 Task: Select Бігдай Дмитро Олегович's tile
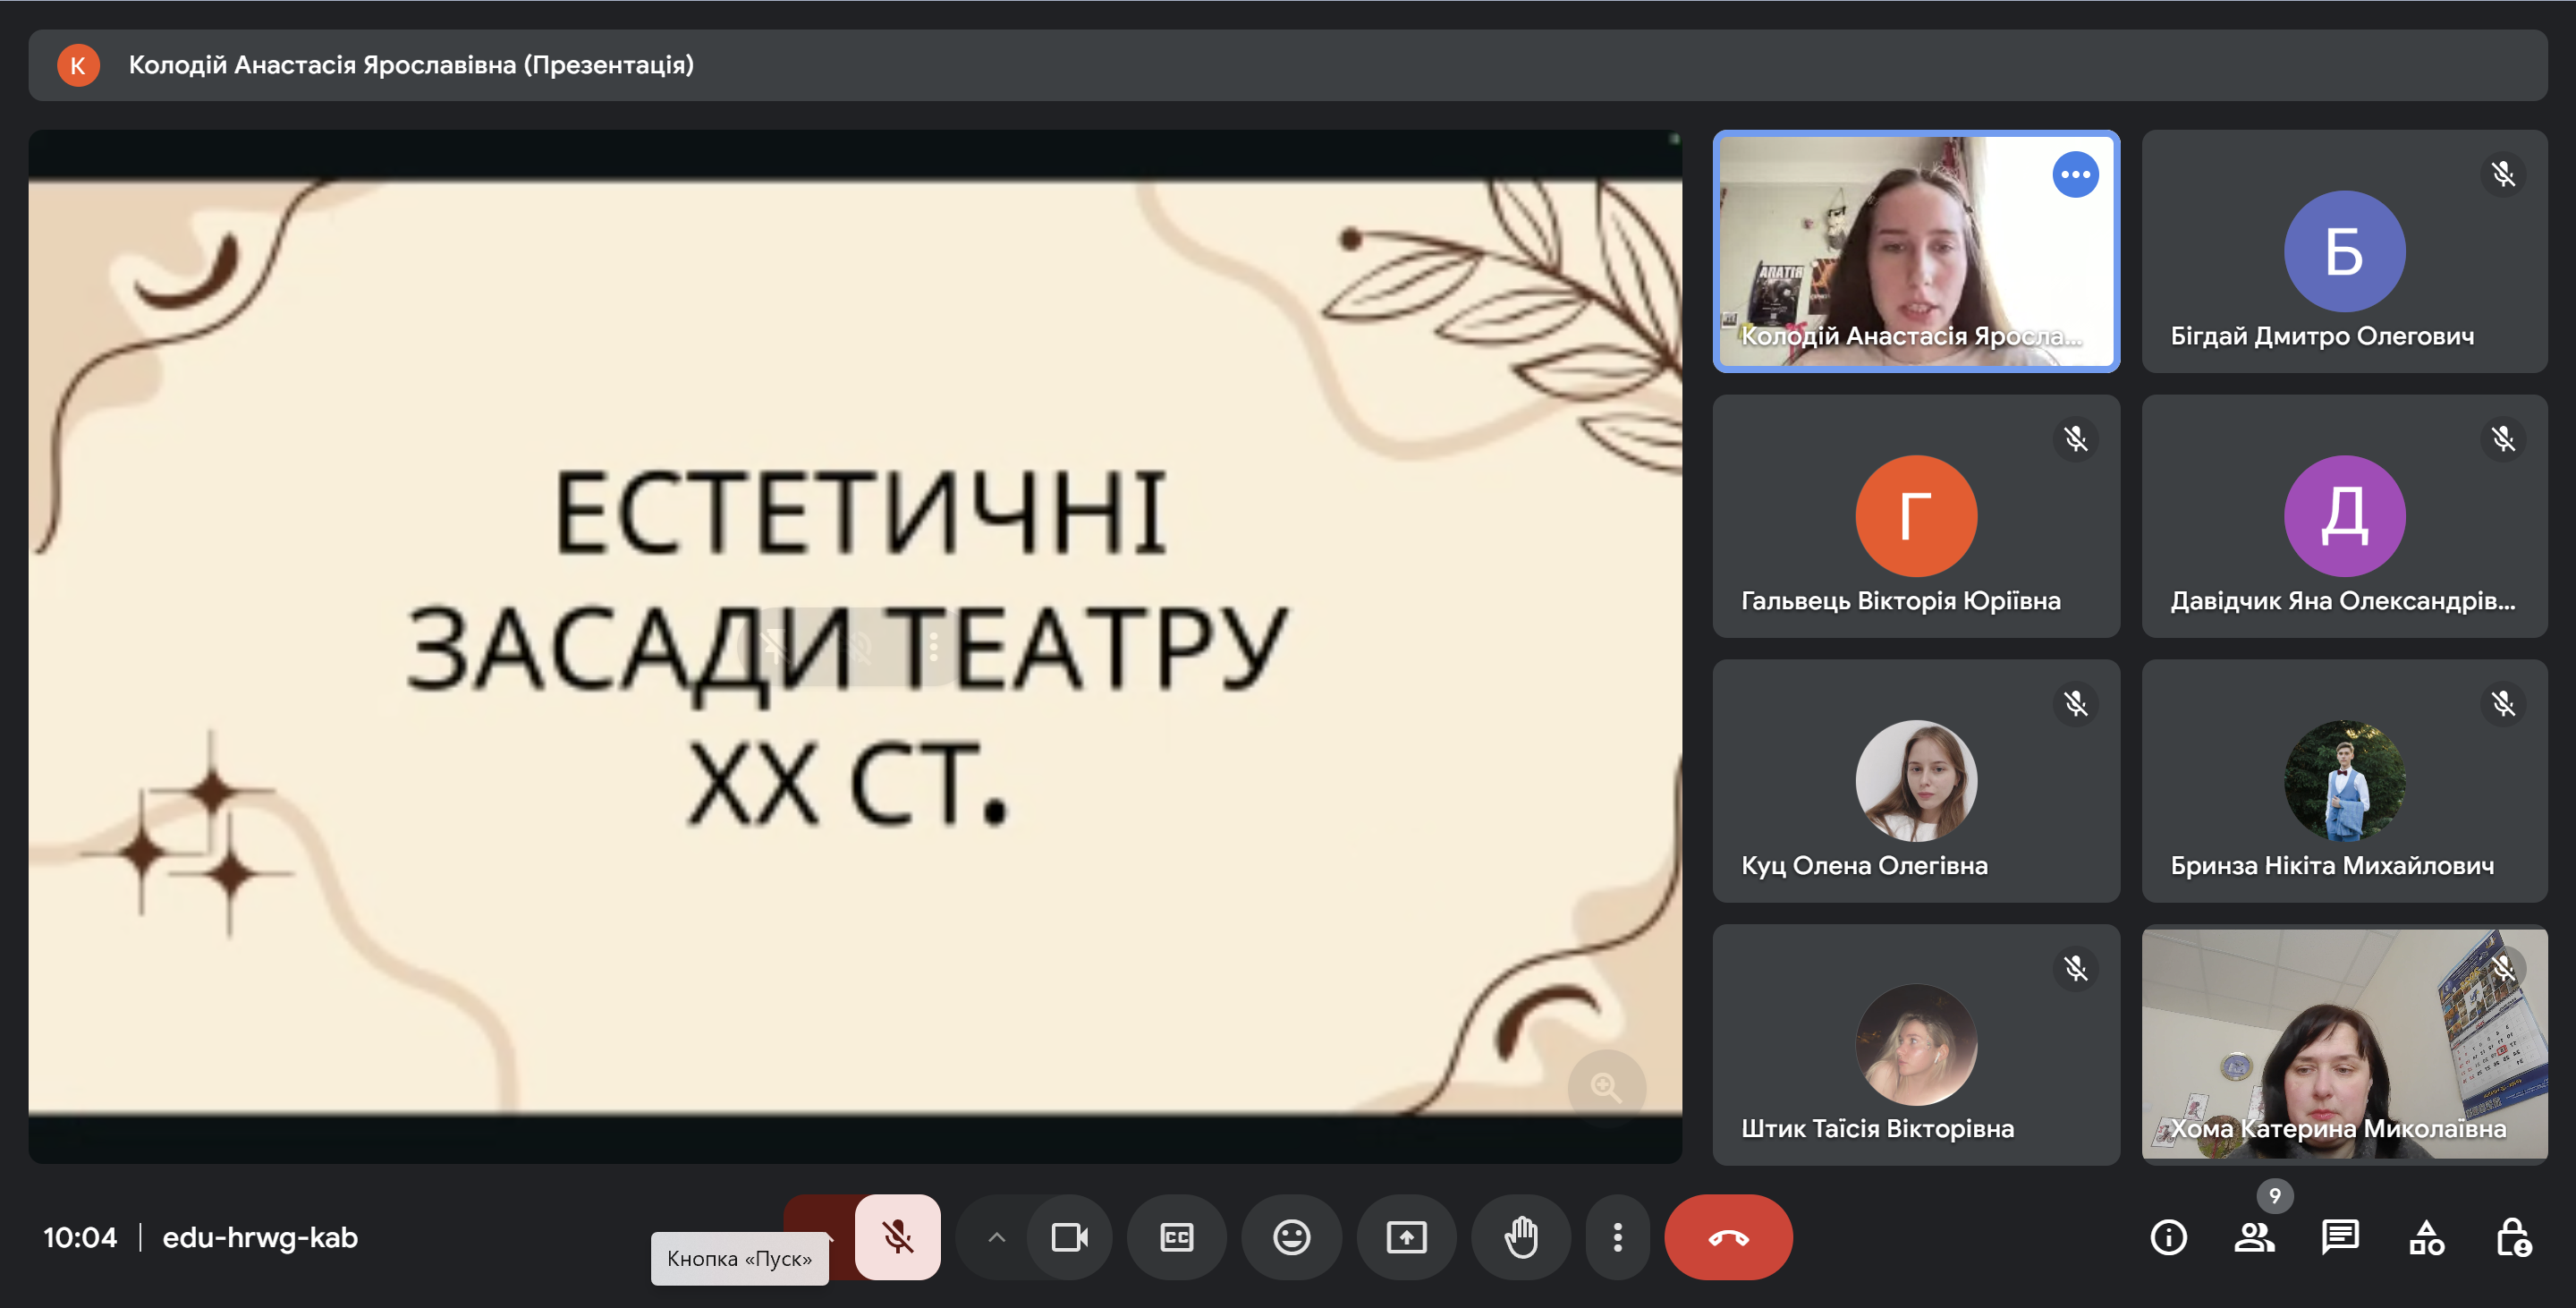[x=2344, y=251]
